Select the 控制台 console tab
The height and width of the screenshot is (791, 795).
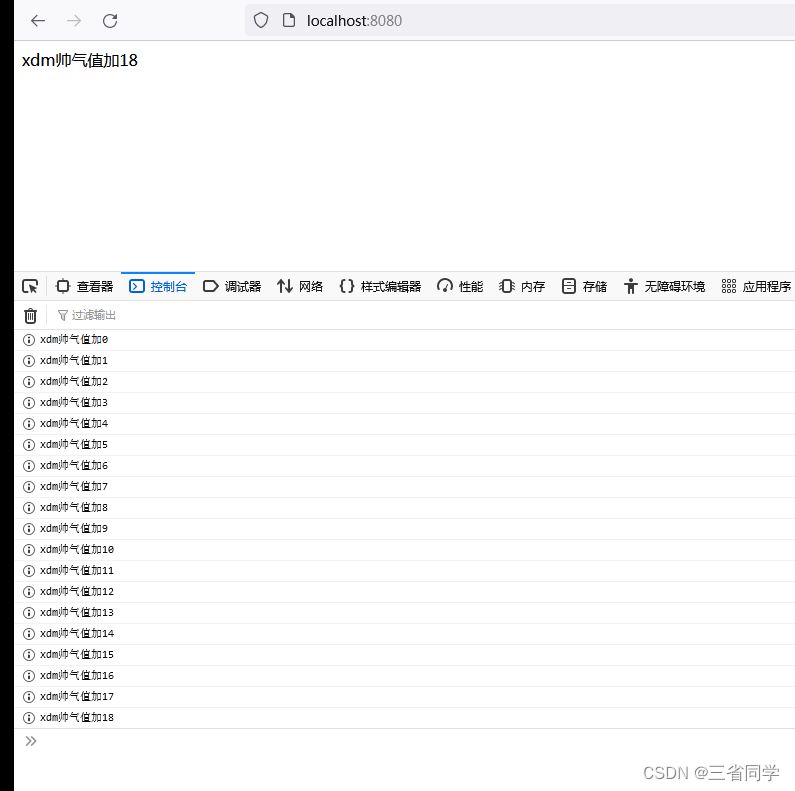(158, 286)
